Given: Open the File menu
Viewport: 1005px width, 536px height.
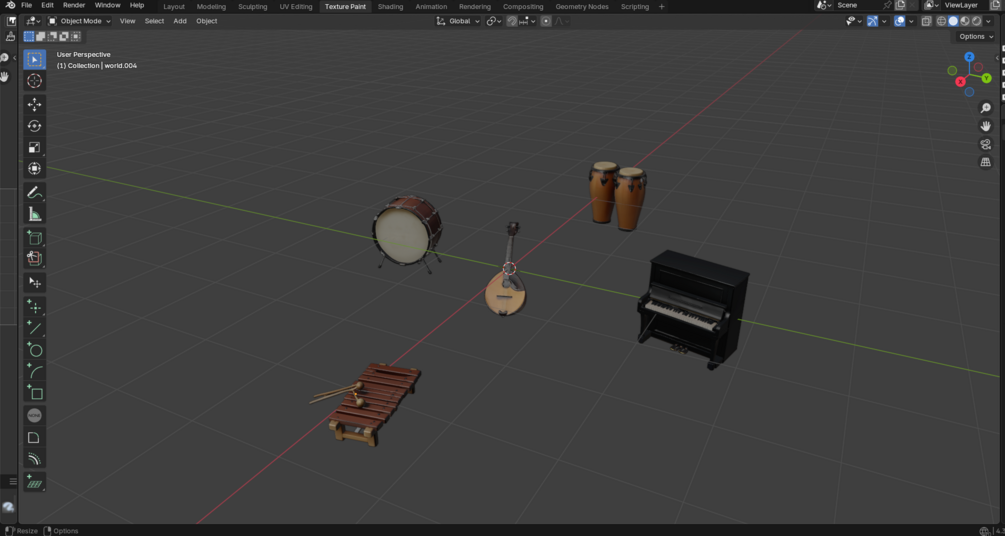Looking at the screenshot, I should (26, 5).
